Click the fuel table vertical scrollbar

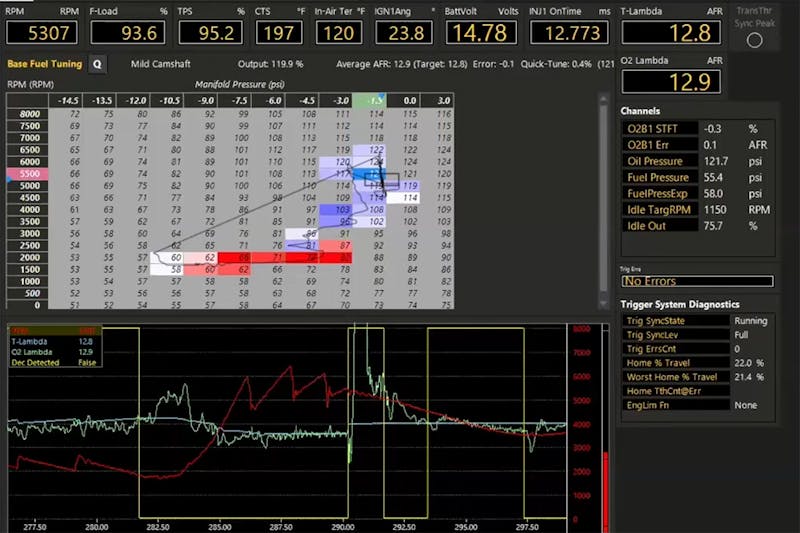click(x=602, y=200)
